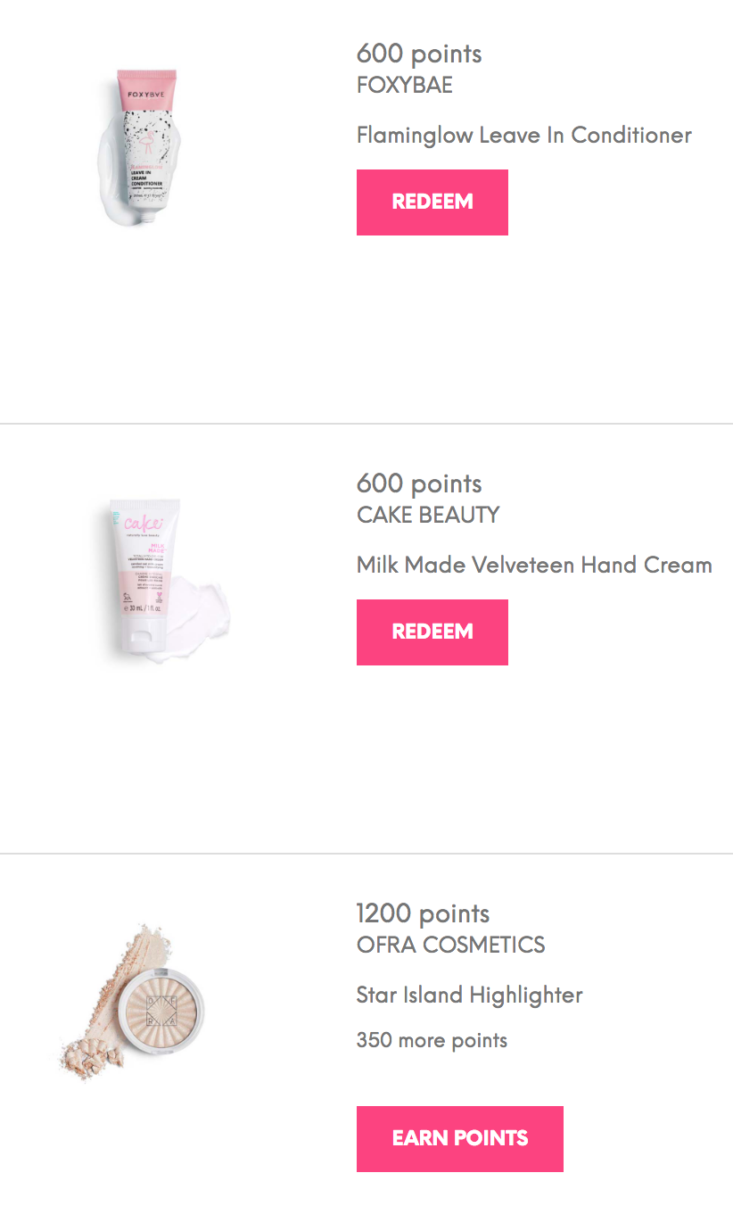This screenshot has height=1206, width=733.
Task: Select the CAKE BEAUTY brand name
Action: click(428, 515)
